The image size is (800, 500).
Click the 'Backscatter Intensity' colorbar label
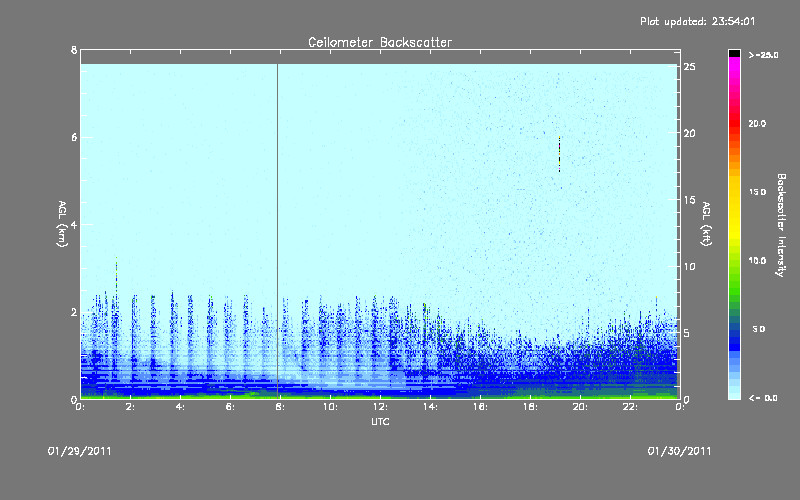point(781,225)
